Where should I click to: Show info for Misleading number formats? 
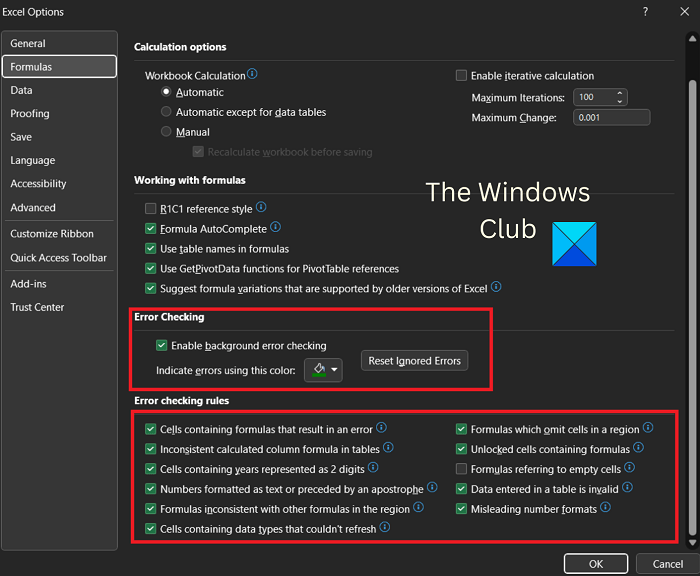click(x=605, y=507)
